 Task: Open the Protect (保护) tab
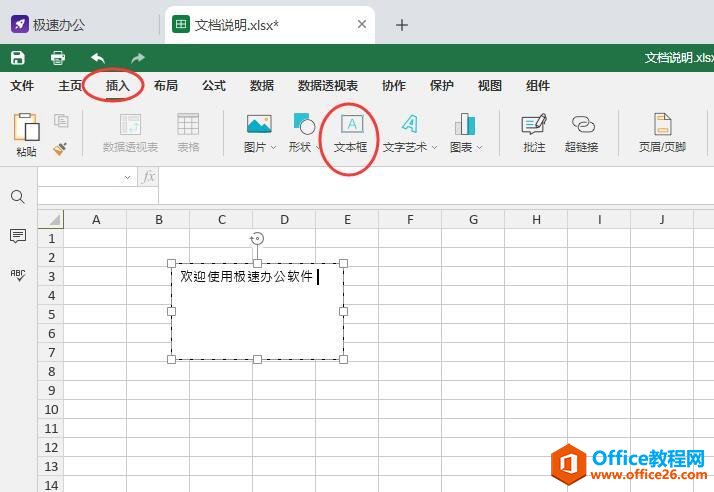point(442,86)
